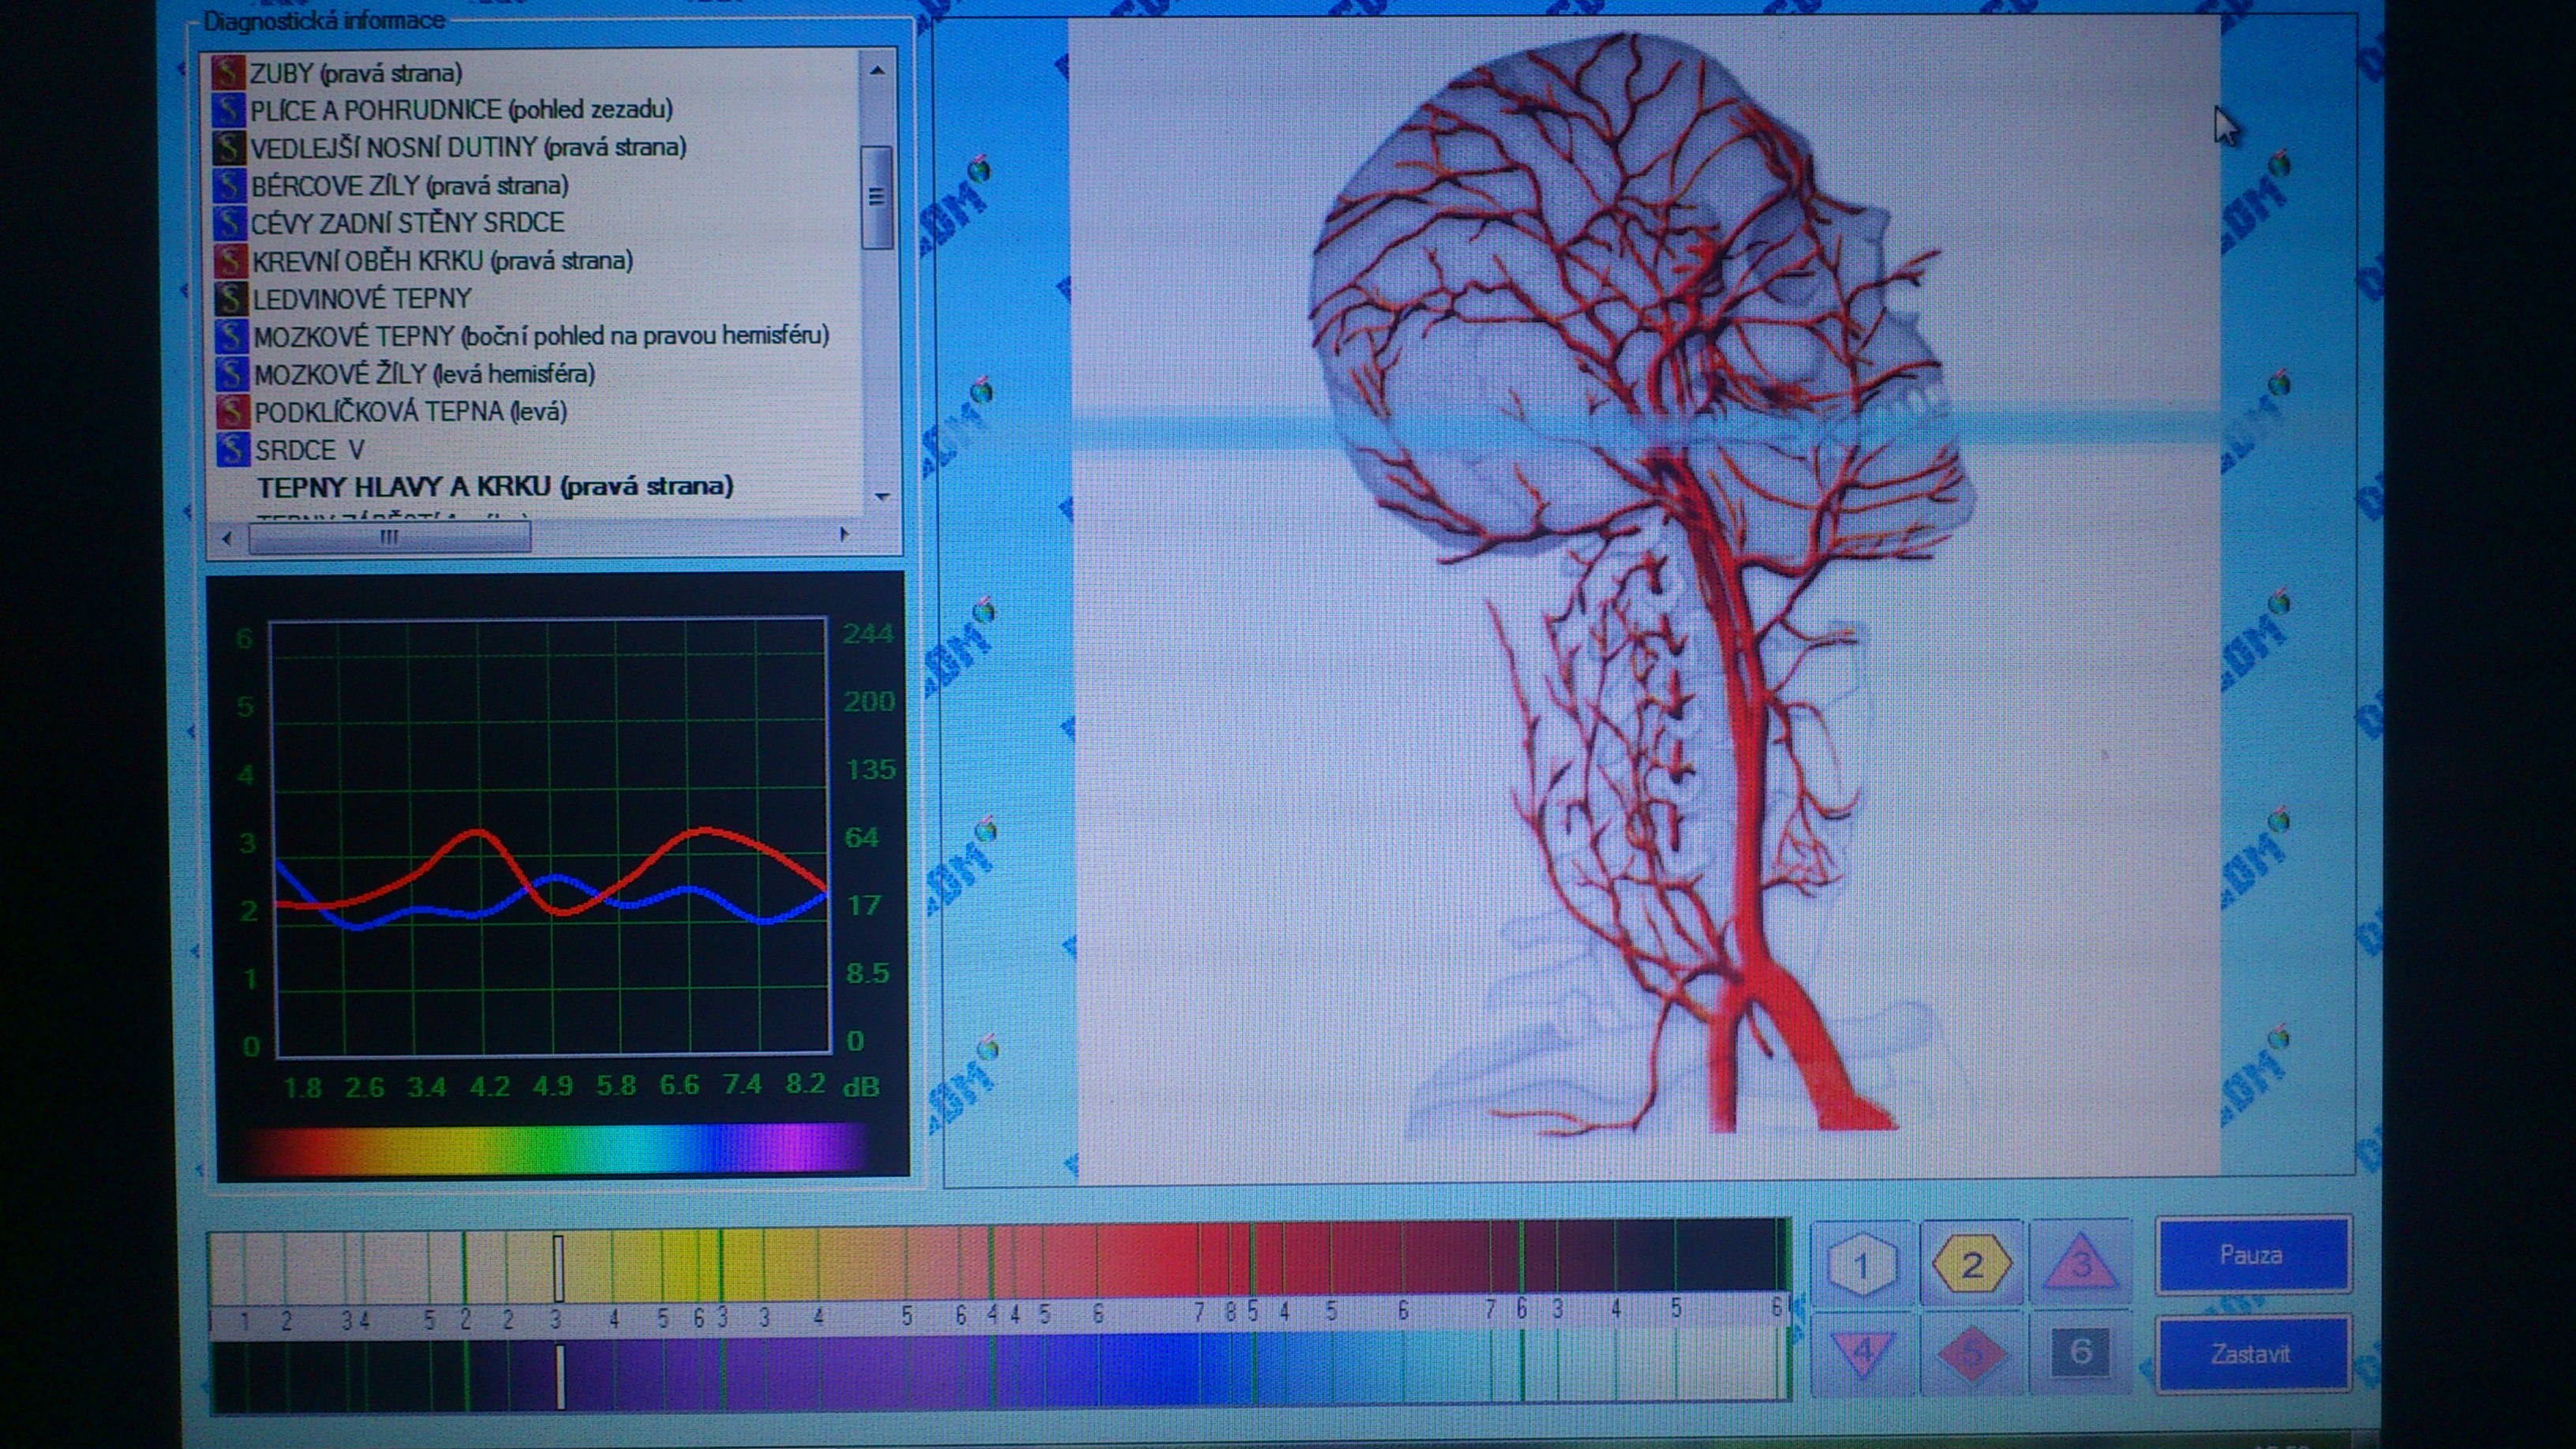Select MOZKOVÉ ŽÍLY (levá hemisféra)

424,374
